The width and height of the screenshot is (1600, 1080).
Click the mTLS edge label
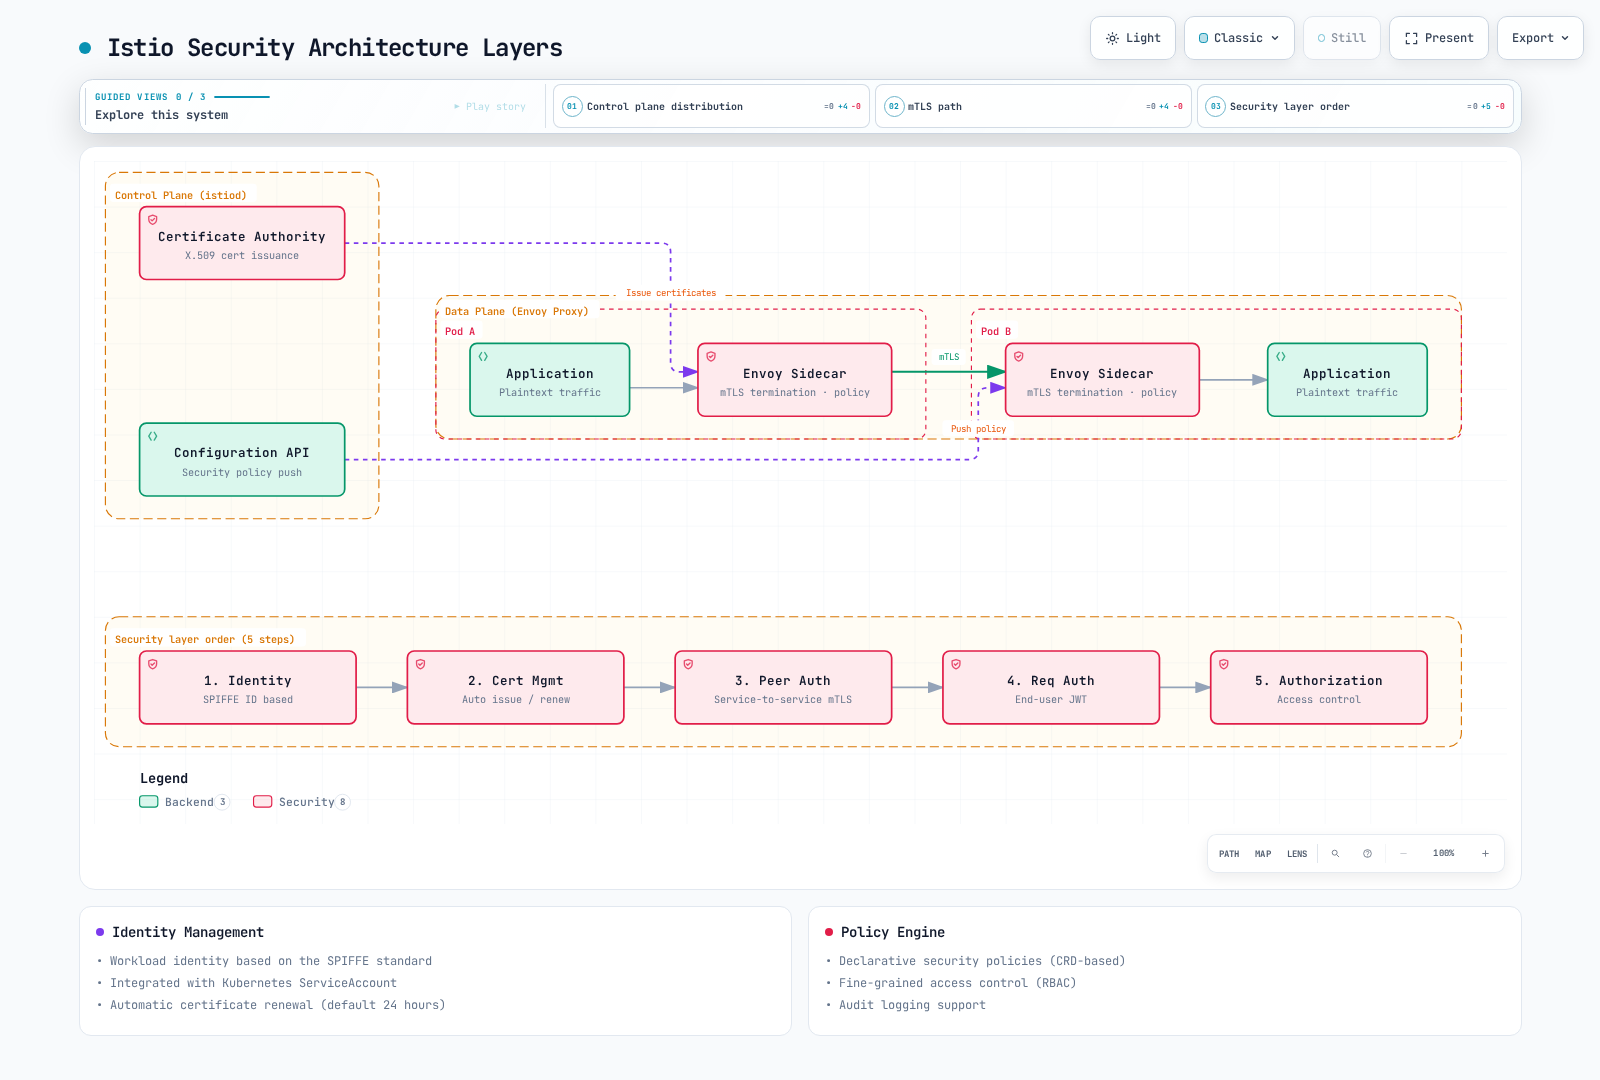[x=949, y=357]
